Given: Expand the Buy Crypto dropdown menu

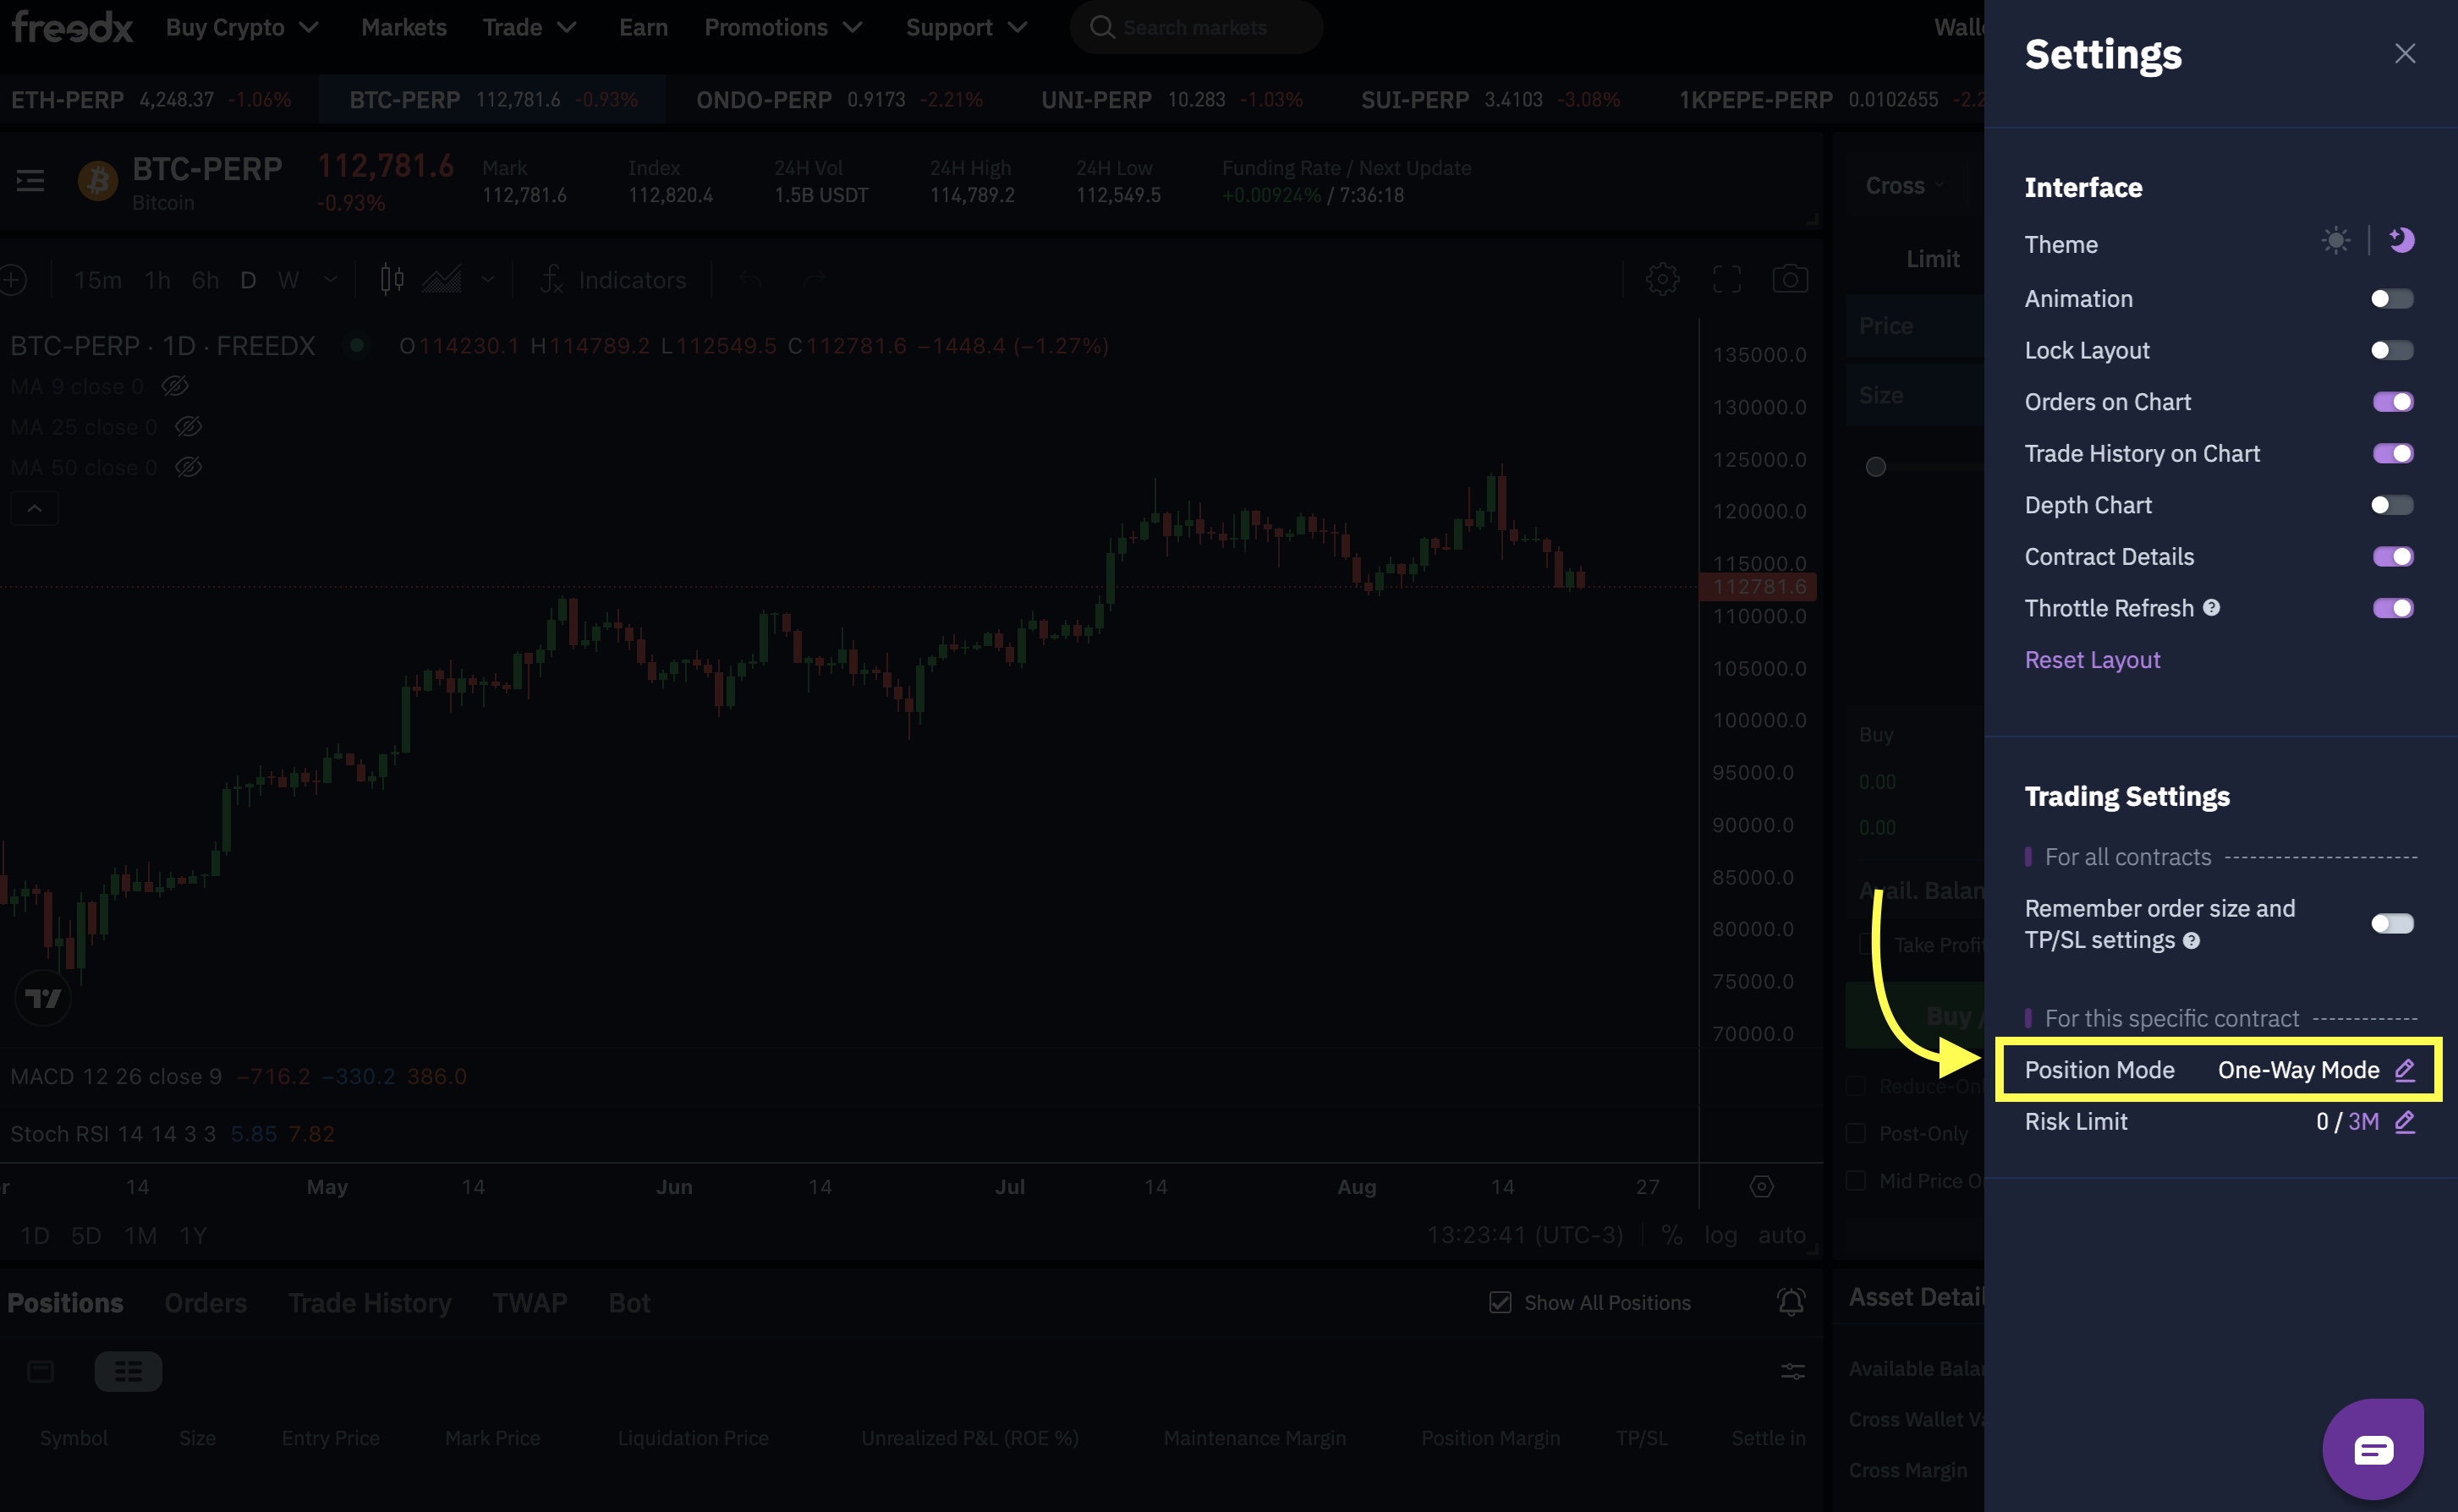Looking at the screenshot, I should pyautogui.click(x=242, y=28).
